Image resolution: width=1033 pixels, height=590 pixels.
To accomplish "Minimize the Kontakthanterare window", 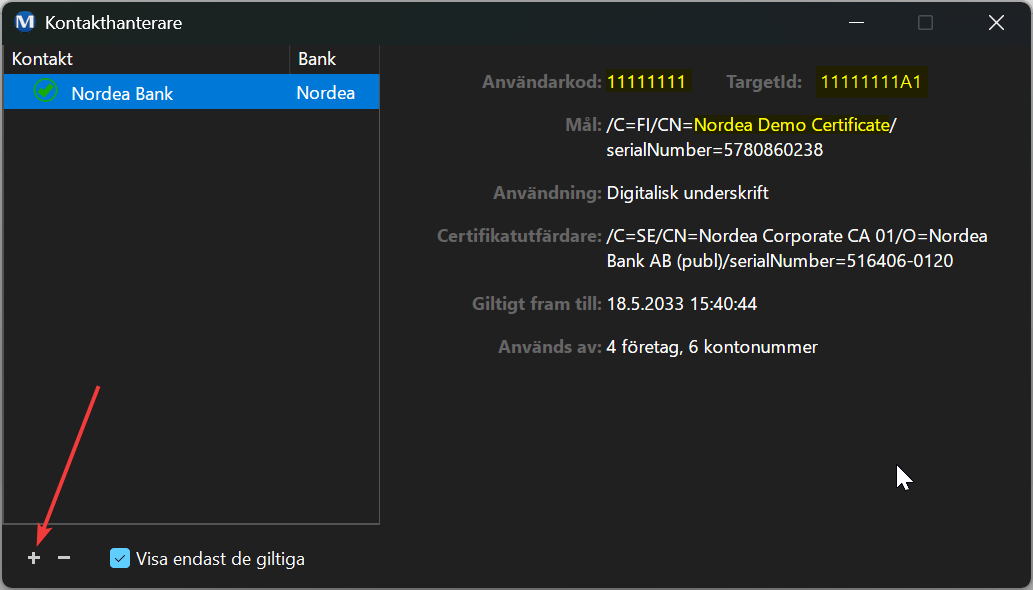I will 856,22.
